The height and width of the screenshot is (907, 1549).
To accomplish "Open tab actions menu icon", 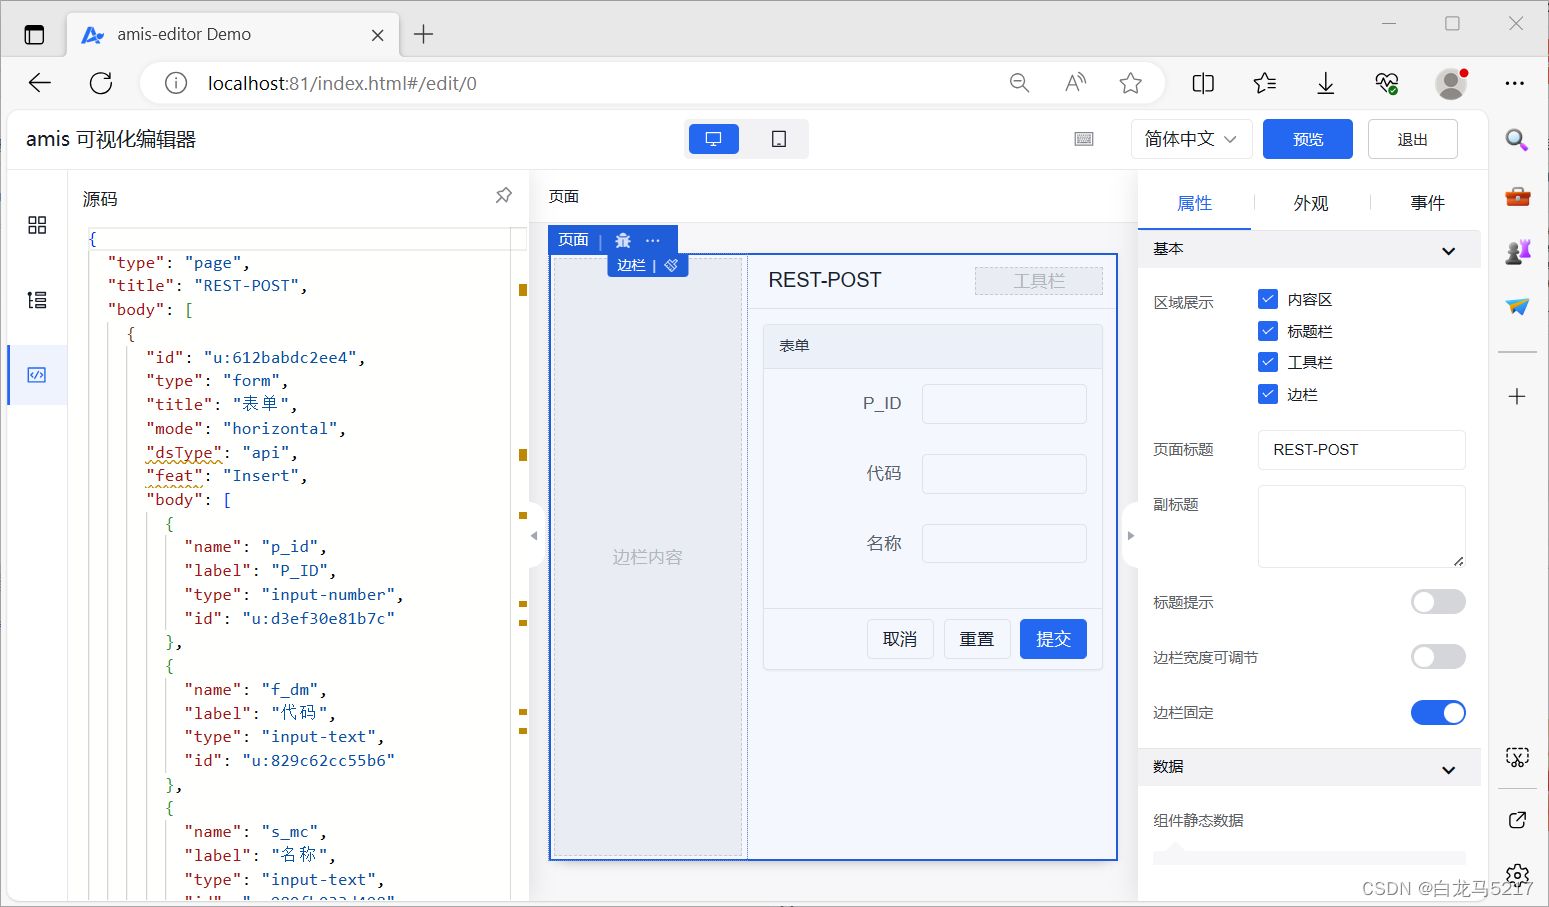I will (34, 35).
